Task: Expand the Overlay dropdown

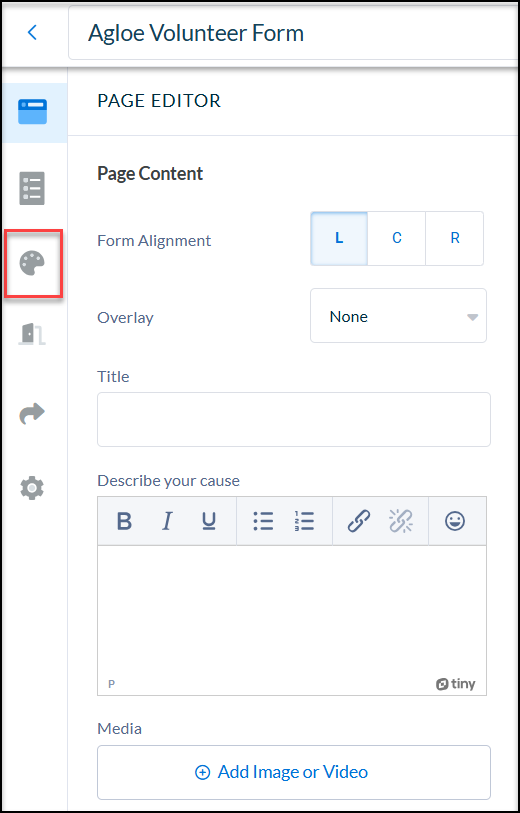Action: [398, 316]
